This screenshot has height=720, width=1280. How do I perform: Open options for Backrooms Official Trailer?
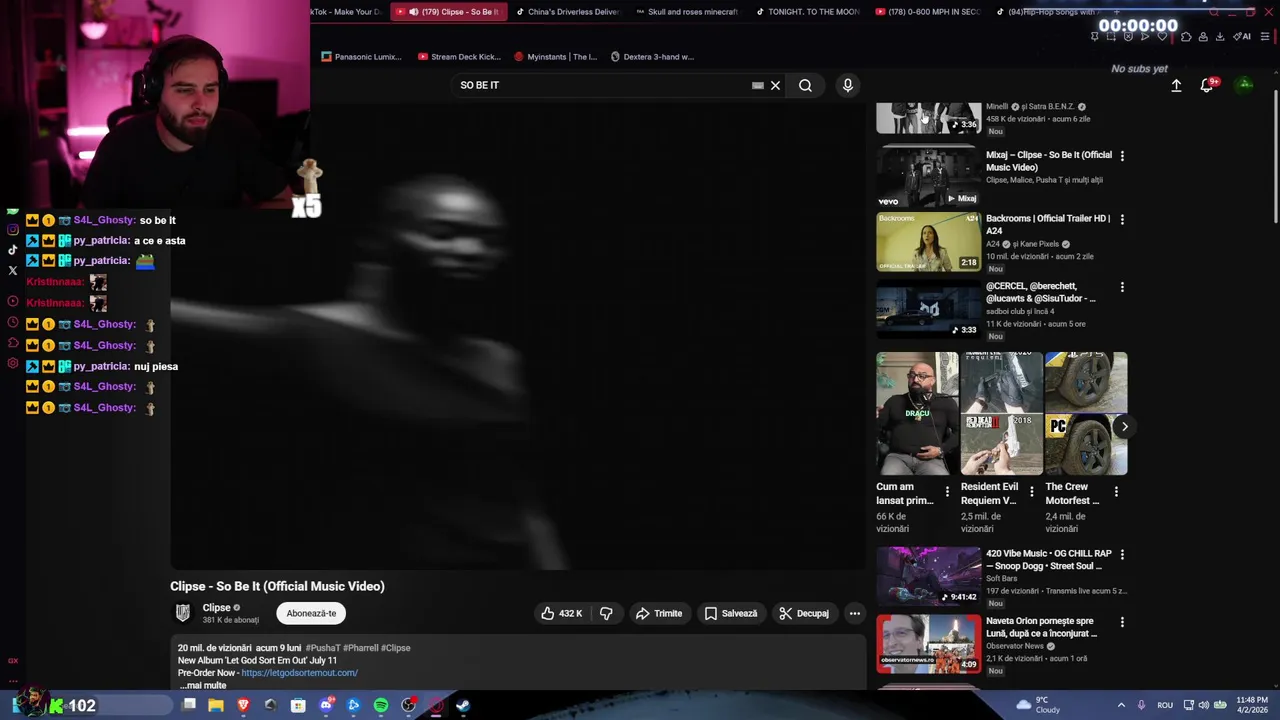(1122, 219)
